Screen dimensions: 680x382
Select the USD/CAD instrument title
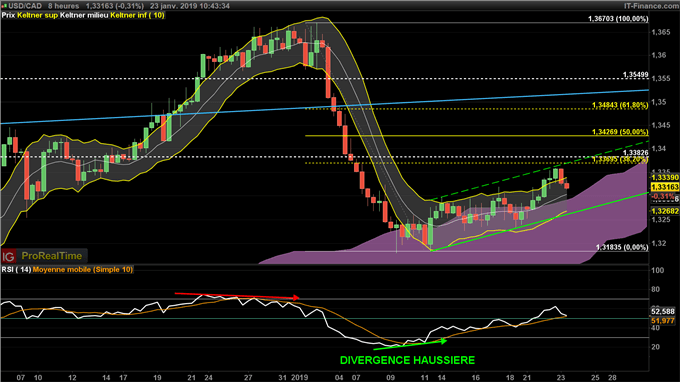coord(25,6)
